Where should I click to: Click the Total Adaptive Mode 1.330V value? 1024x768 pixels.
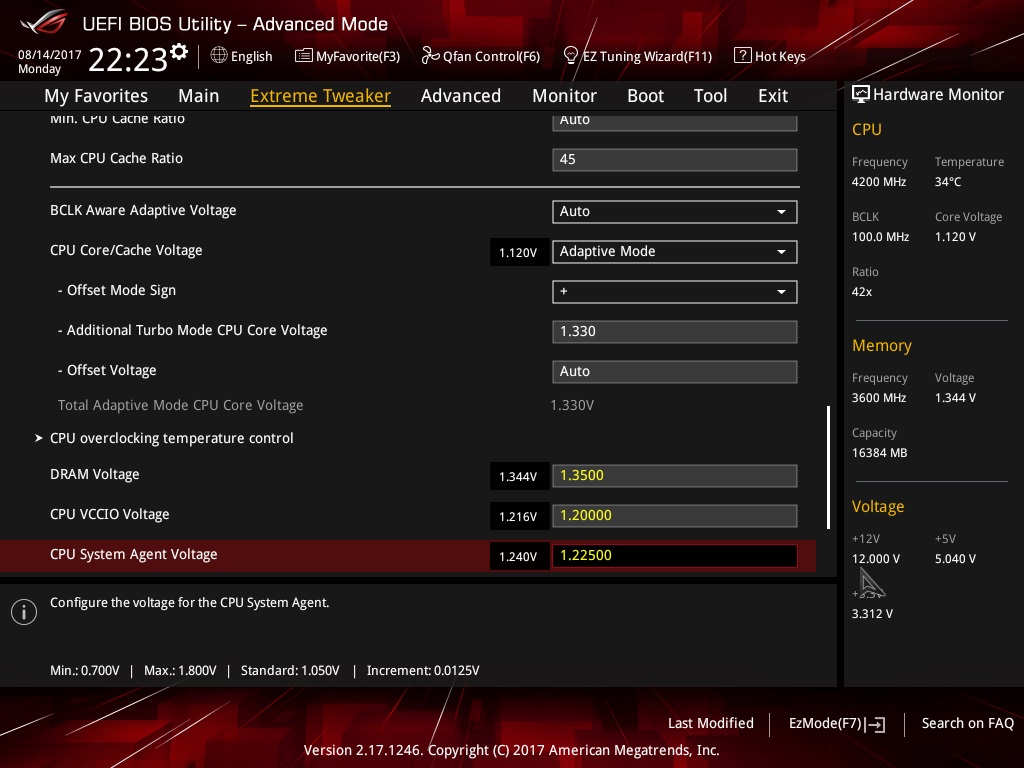572,405
